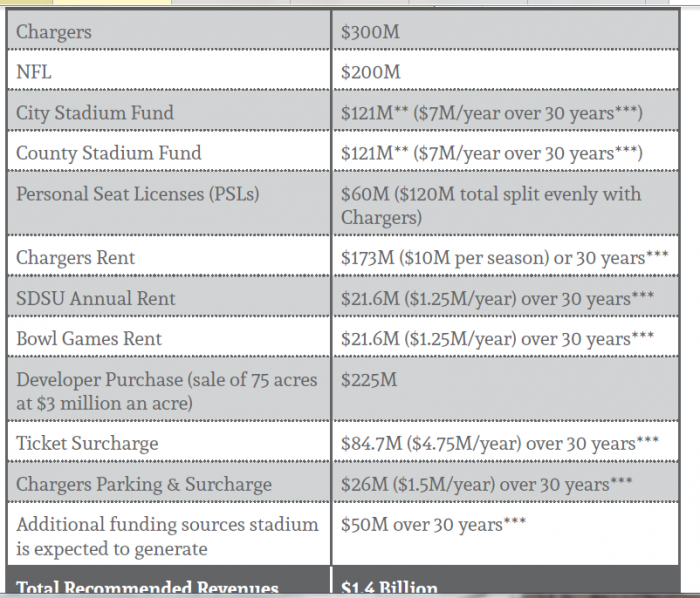This screenshot has height=598, width=700.
Task: Click the NFL row label
Action: pos(36,72)
